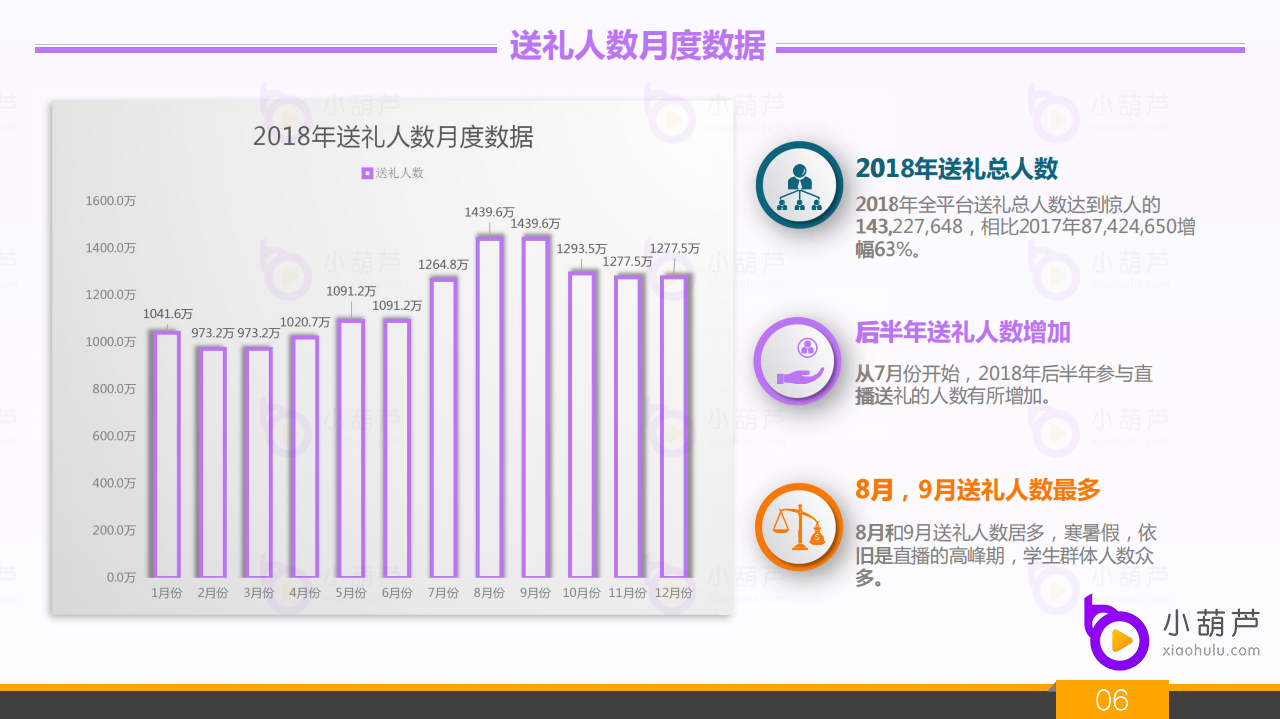
Task: Click the page number 06 tab
Action: [x=1113, y=700]
